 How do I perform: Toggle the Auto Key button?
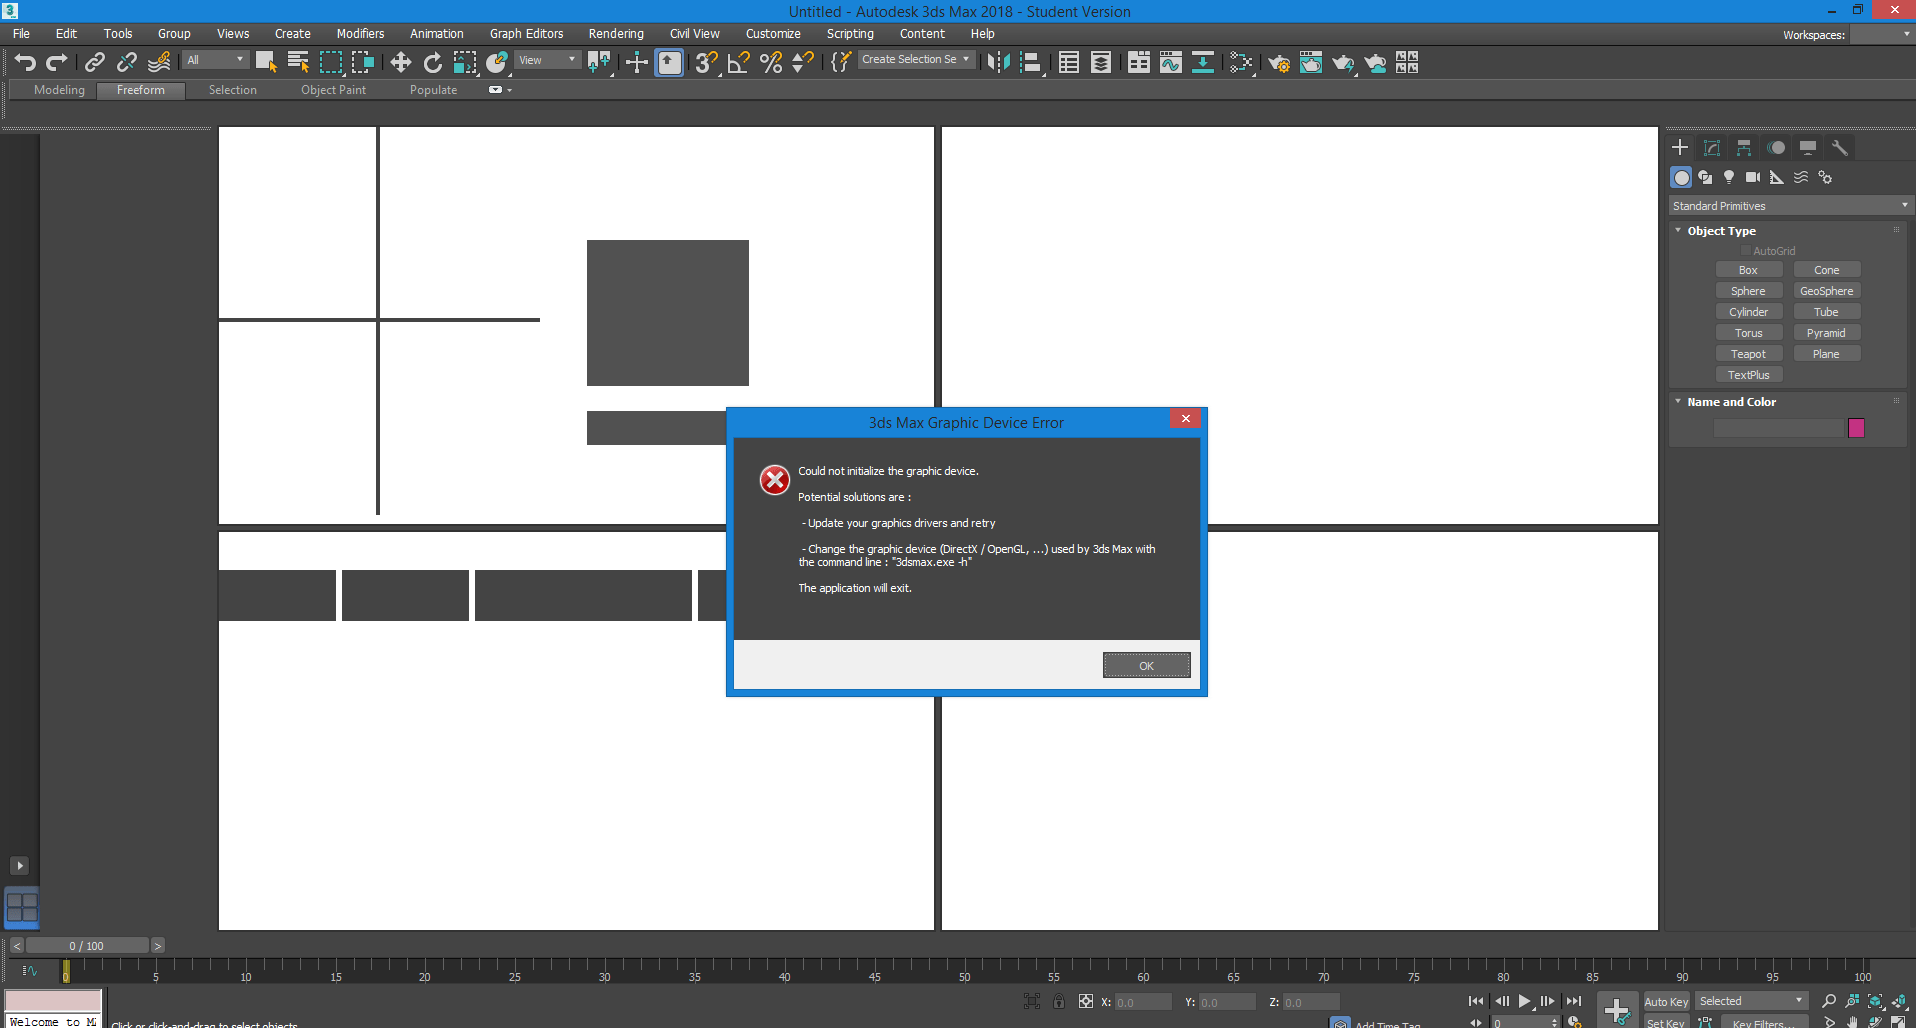coord(1666,1001)
